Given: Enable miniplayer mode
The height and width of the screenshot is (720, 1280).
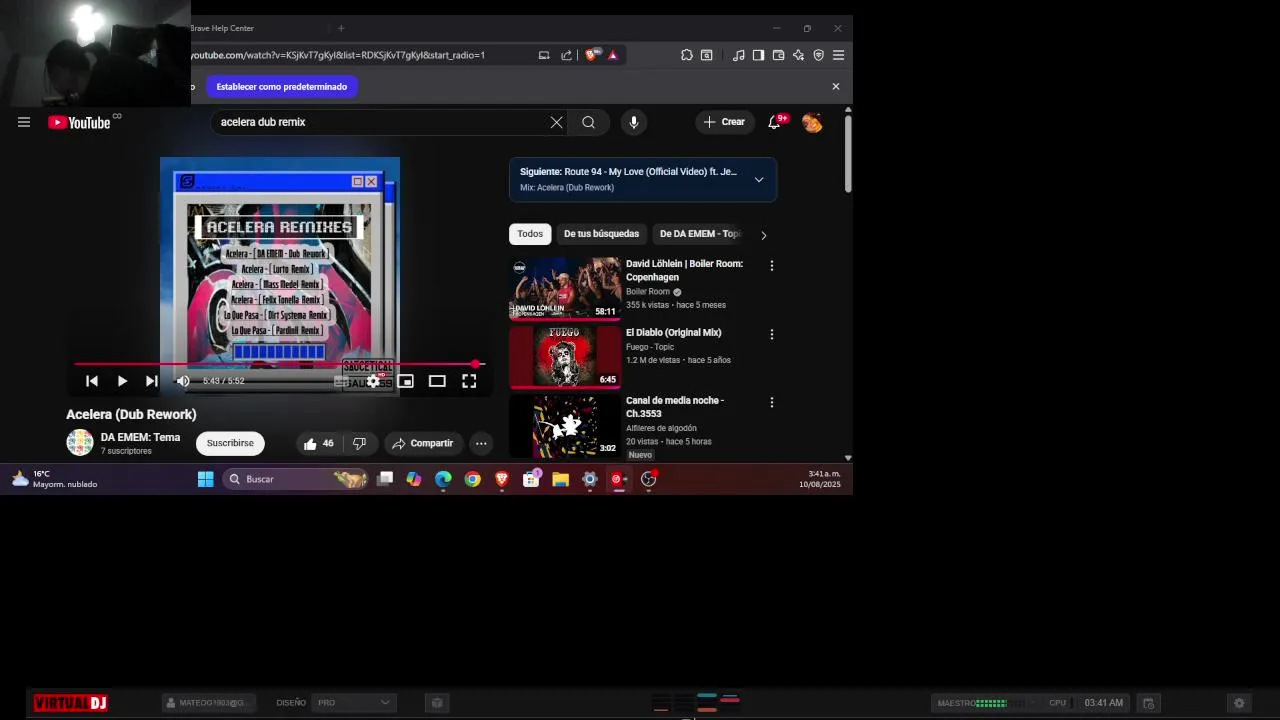Looking at the screenshot, I should (x=405, y=381).
